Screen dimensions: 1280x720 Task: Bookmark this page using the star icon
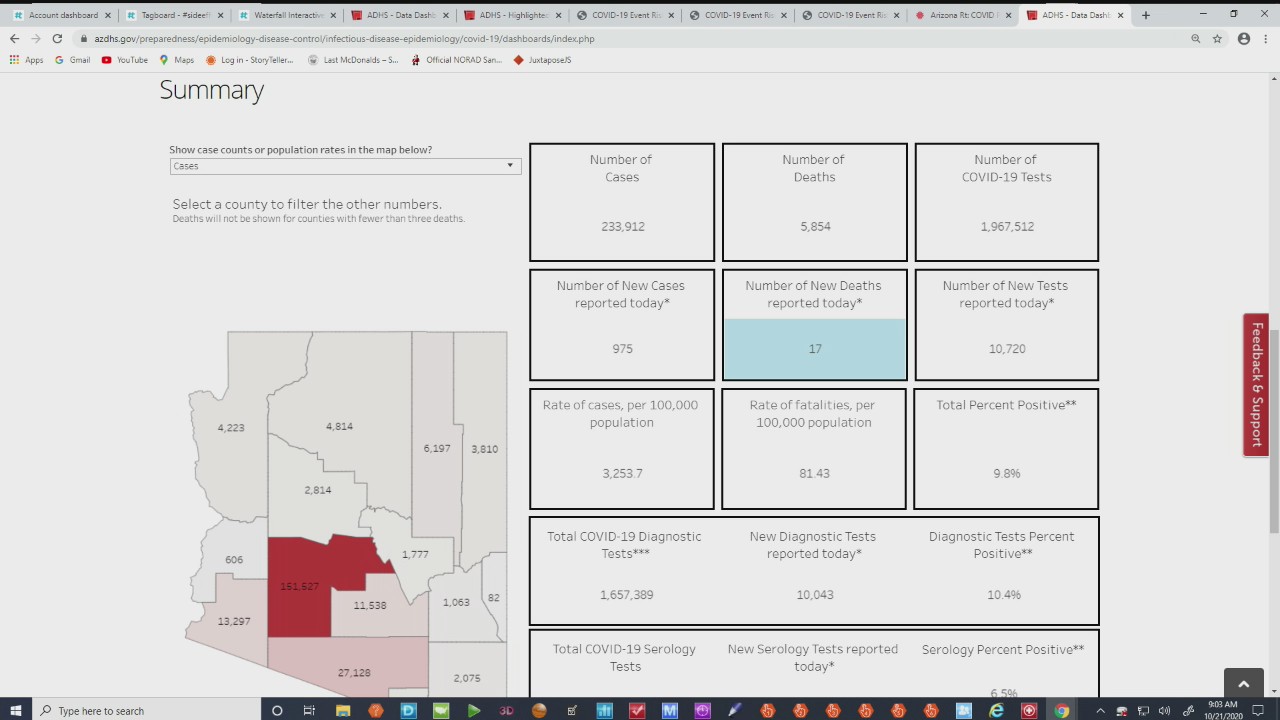click(x=1217, y=38)
